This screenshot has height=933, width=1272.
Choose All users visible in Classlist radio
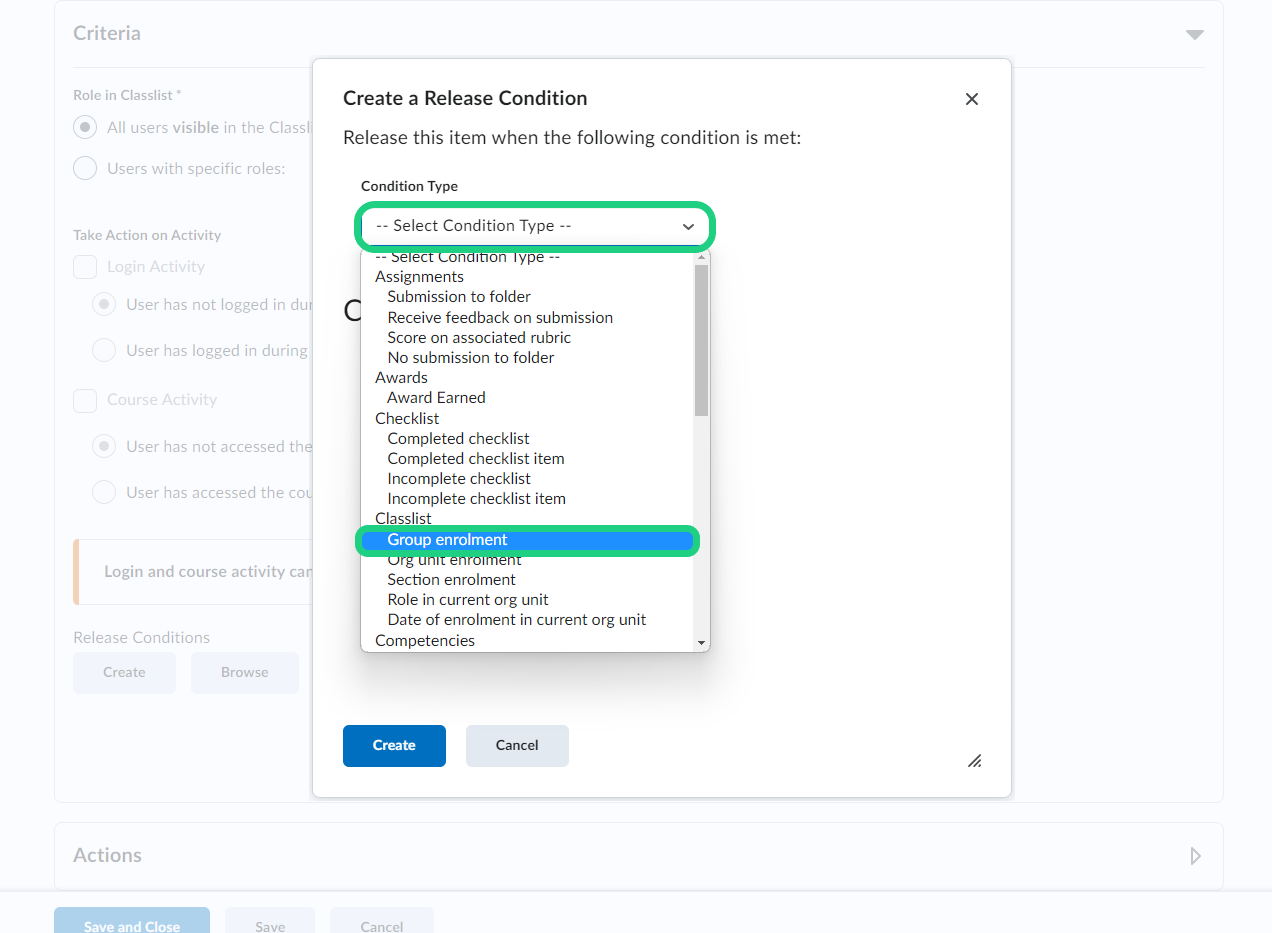click(x=86, y=128)
